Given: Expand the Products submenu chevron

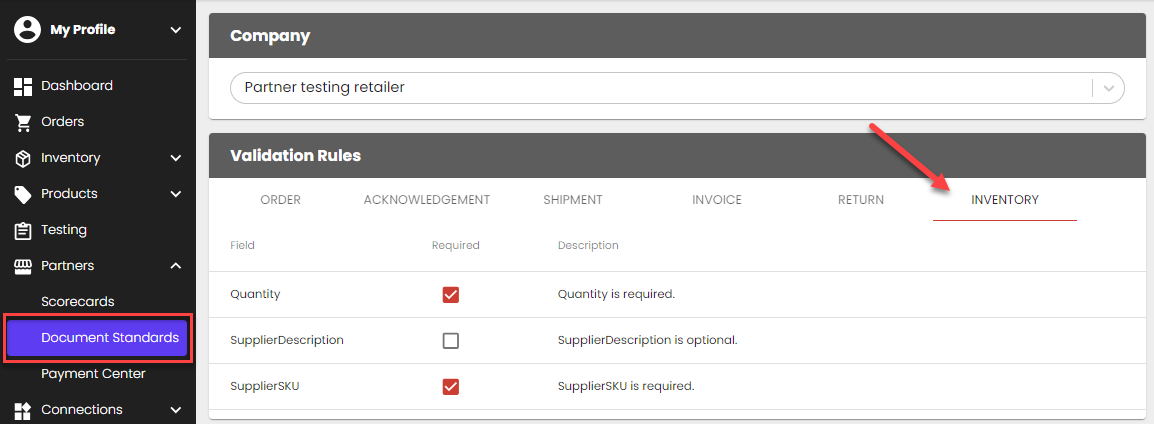Looking at the screenshot, I should pos(176,194).
